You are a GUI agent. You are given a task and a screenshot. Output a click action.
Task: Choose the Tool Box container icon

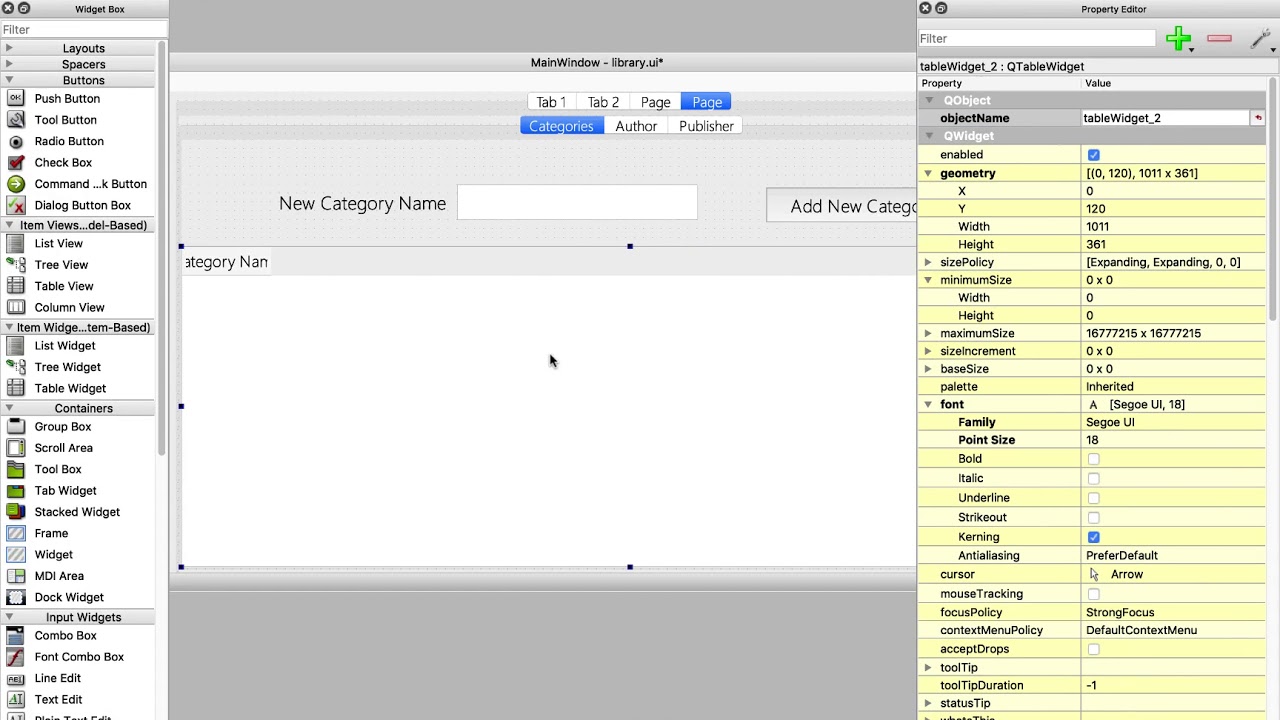coord(16,470)
